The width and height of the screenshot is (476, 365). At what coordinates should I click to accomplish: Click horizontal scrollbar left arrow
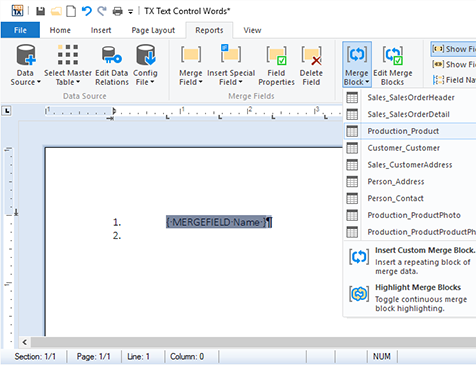point(25,342)
